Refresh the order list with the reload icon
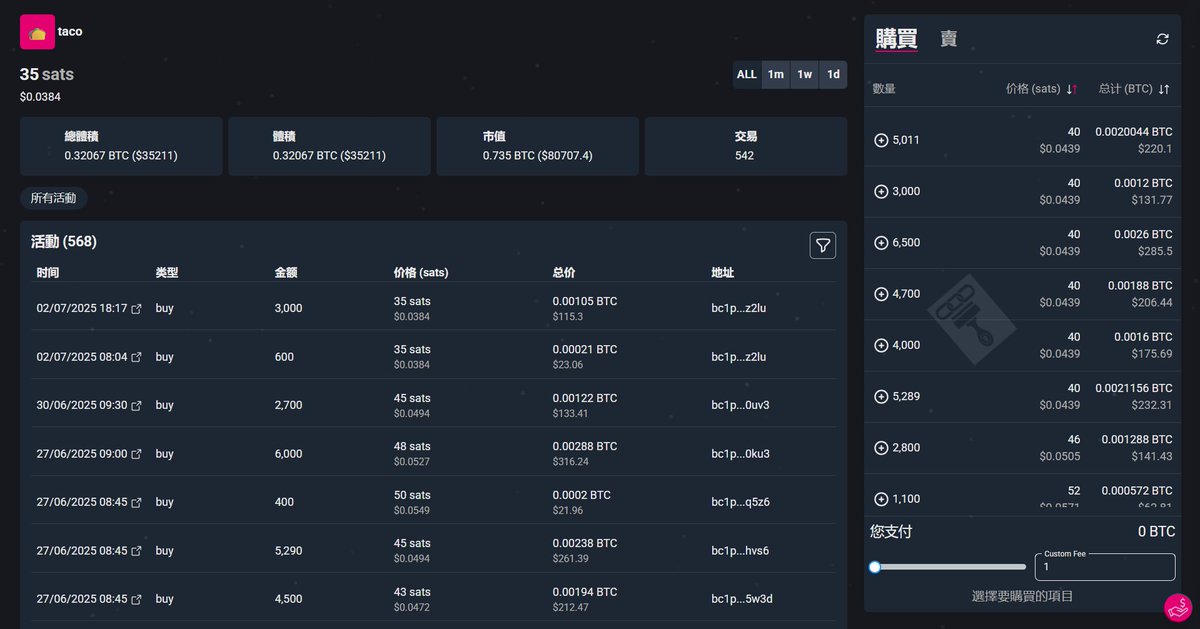This screenshot has width=1200, height=629. tap(1162, 39)
